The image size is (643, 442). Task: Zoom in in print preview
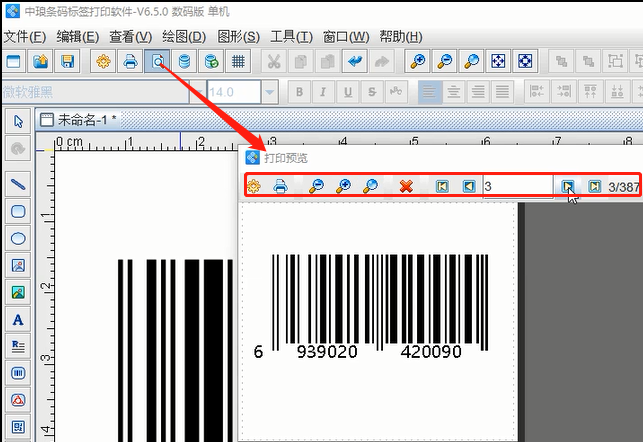coord(343,187)
